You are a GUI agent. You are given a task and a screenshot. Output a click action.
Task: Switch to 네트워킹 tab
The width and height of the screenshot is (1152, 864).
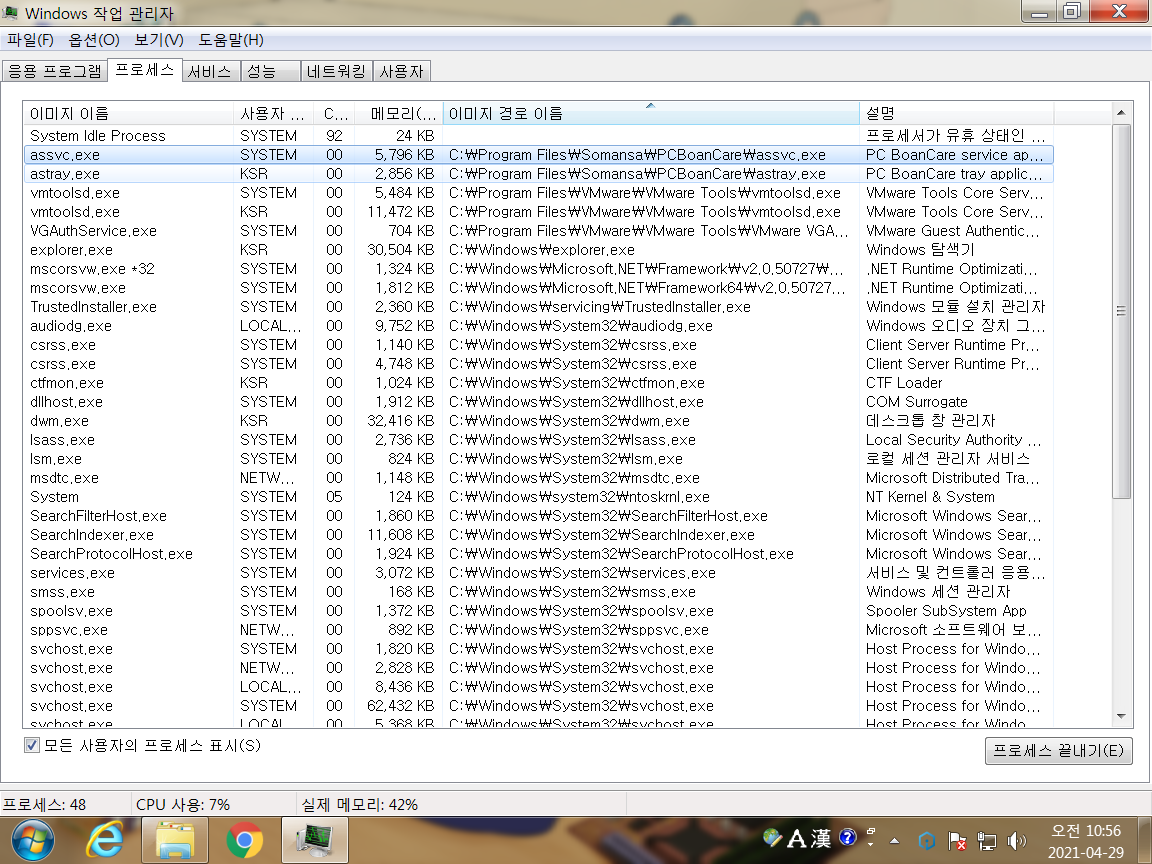click(336, 71)
